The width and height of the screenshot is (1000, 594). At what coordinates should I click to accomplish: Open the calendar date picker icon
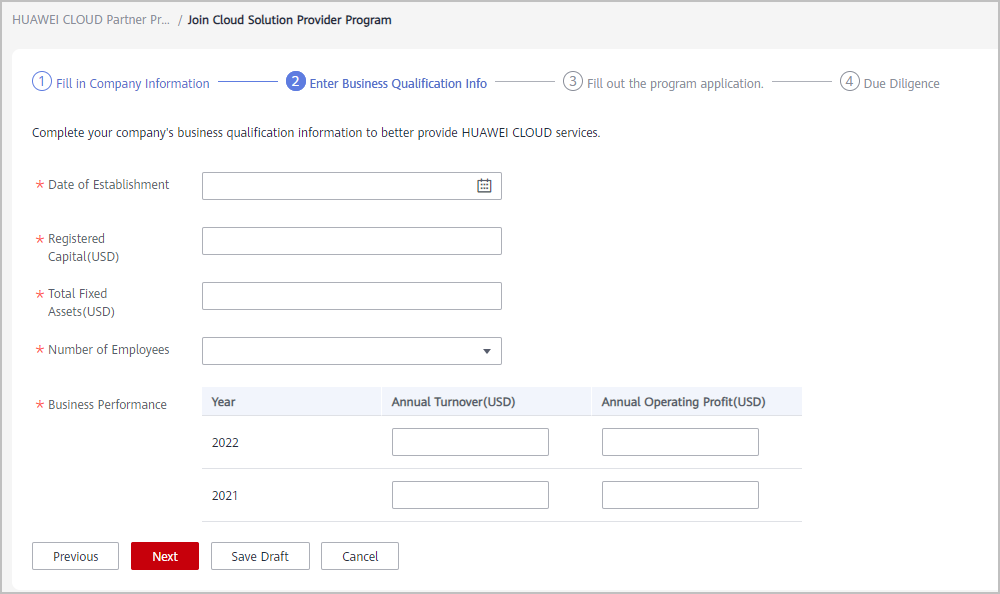click(484, 186)
